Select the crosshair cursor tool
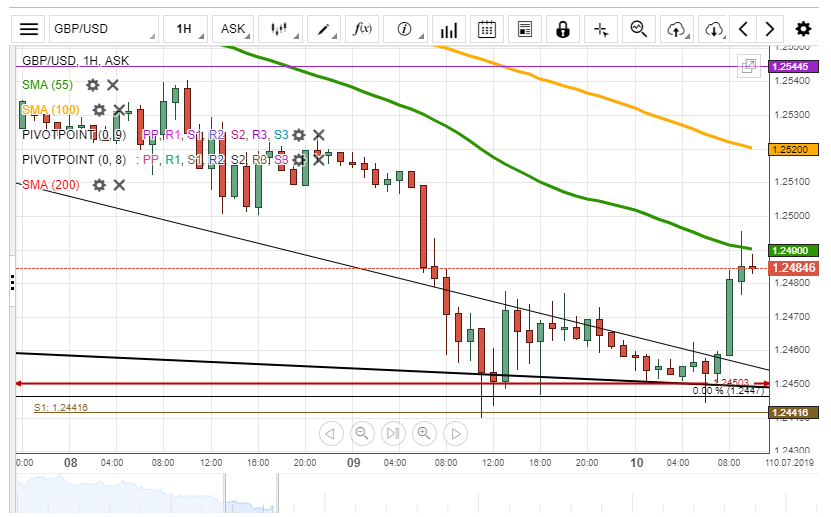 pyautogui.click(x=601, y=29)
